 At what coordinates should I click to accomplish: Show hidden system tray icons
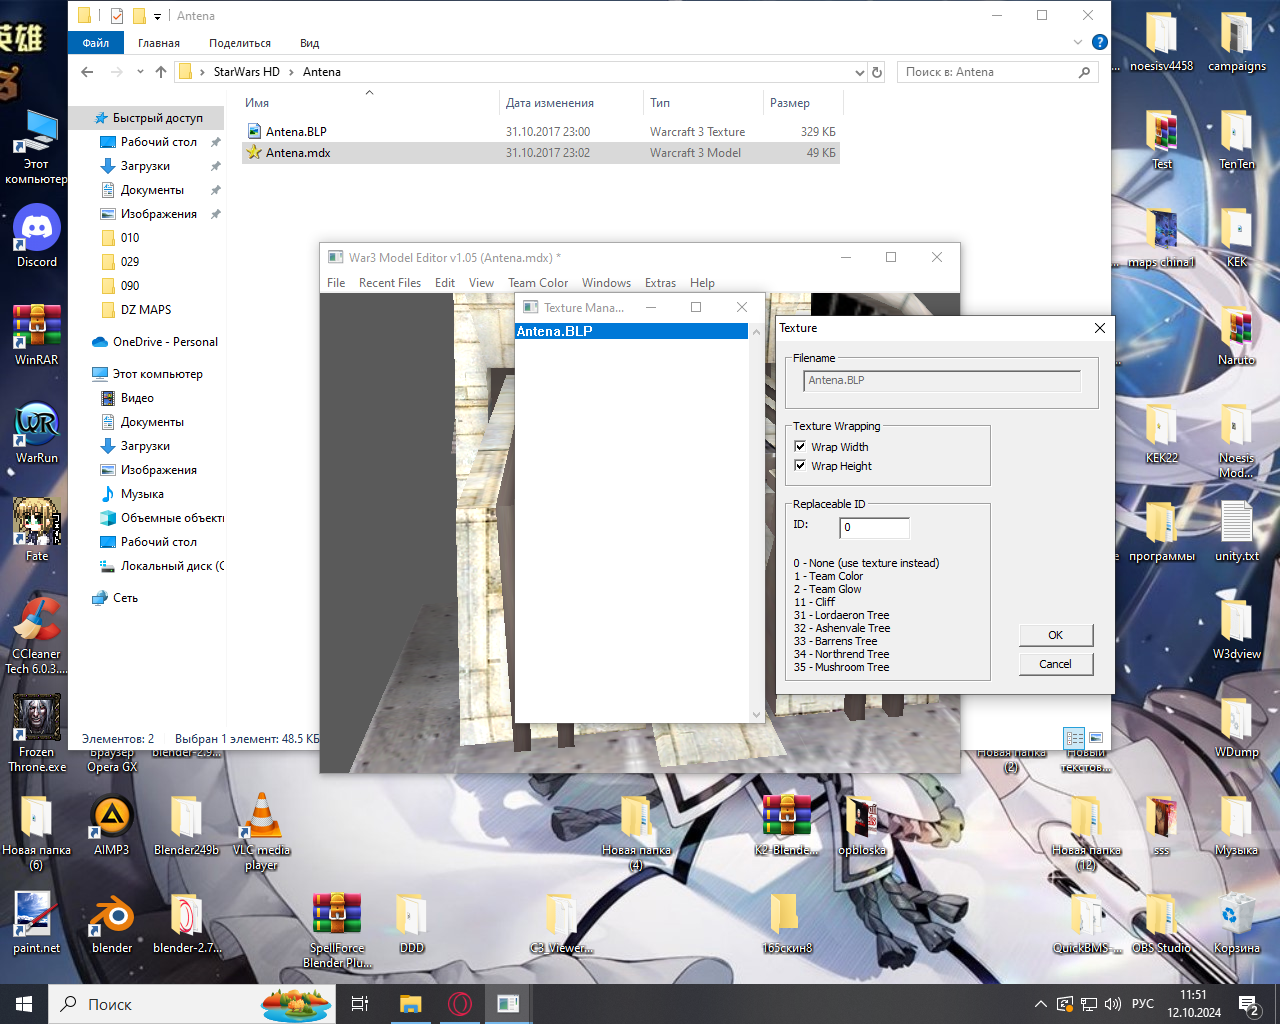pyautogui.click(x=1041, y=1004)
